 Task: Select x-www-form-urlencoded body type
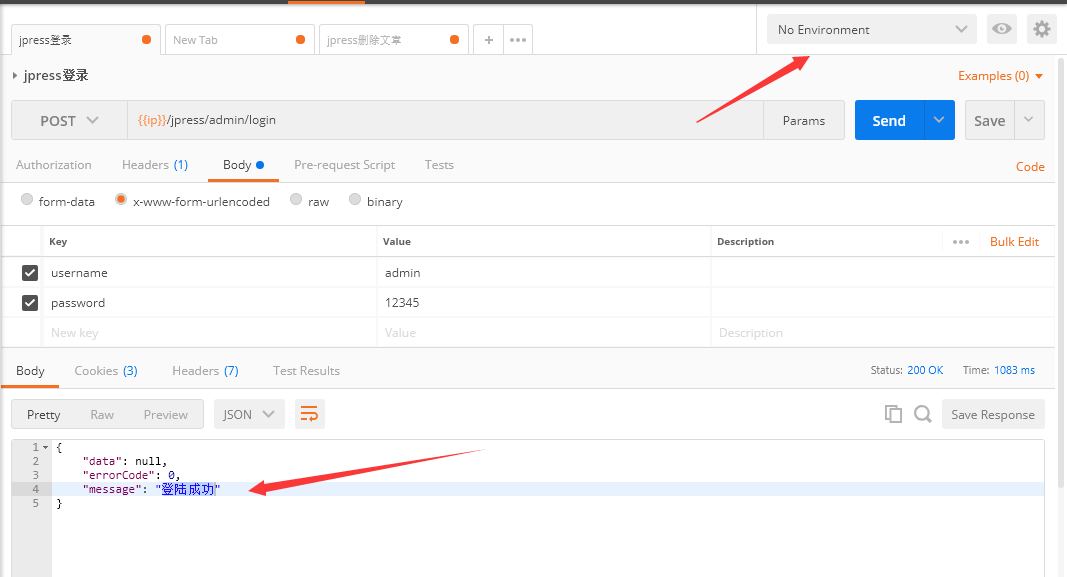point(121,199)
